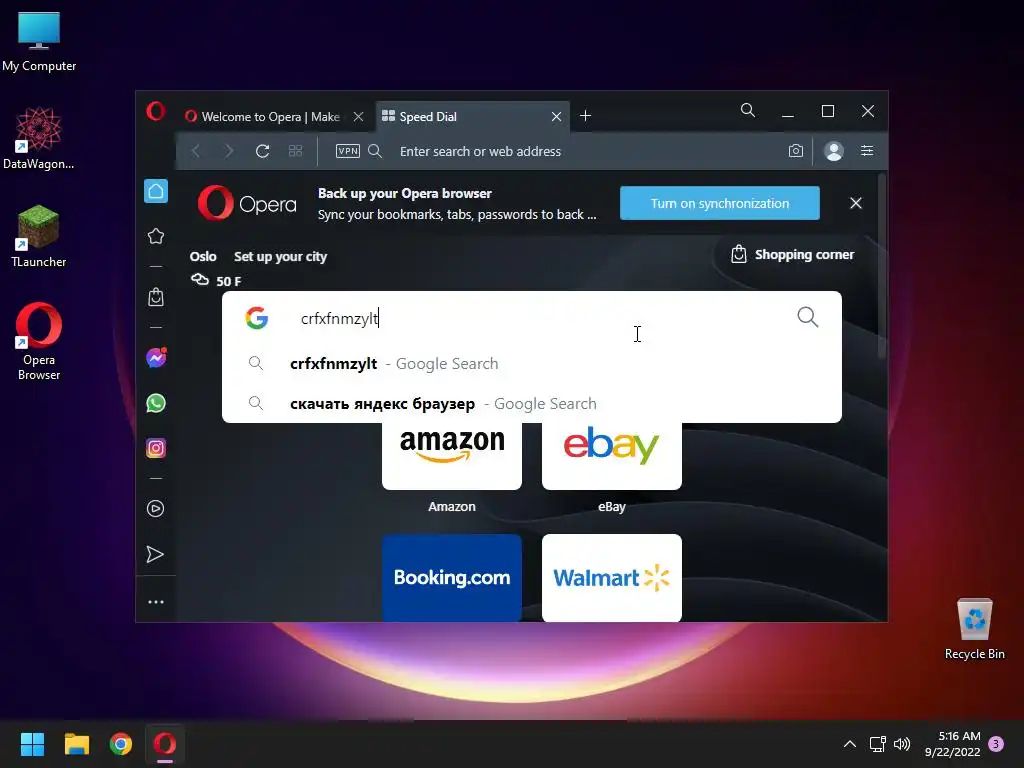The height and width of the screenshot is (768, 1024).
Task: Toggle the VPN badge in address bar
Action: coord(347,152)
